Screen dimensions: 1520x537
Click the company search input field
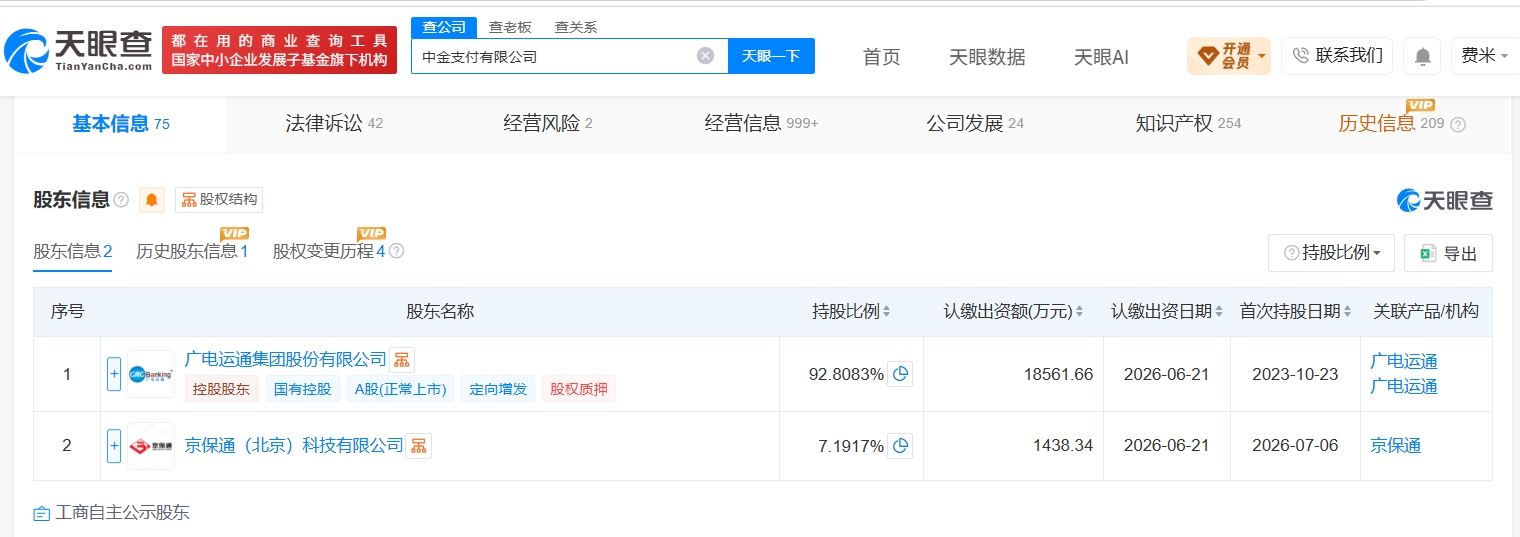tap(555, 56)
